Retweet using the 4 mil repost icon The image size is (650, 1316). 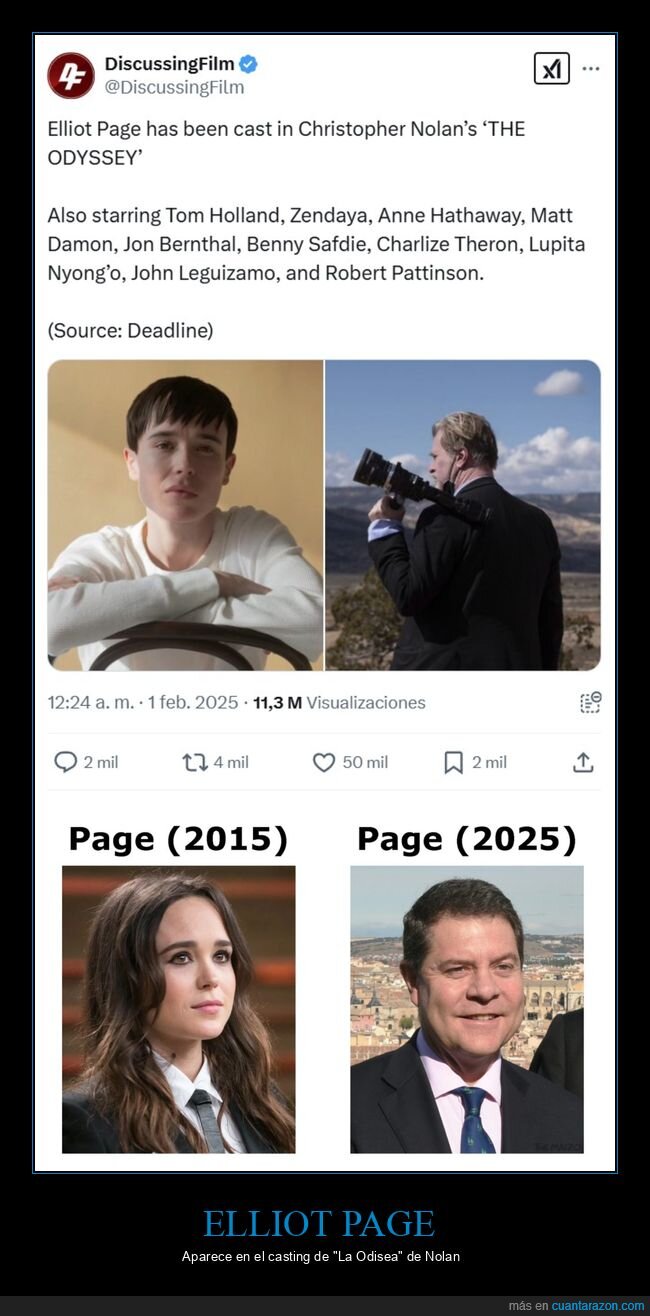coord(195,762)
